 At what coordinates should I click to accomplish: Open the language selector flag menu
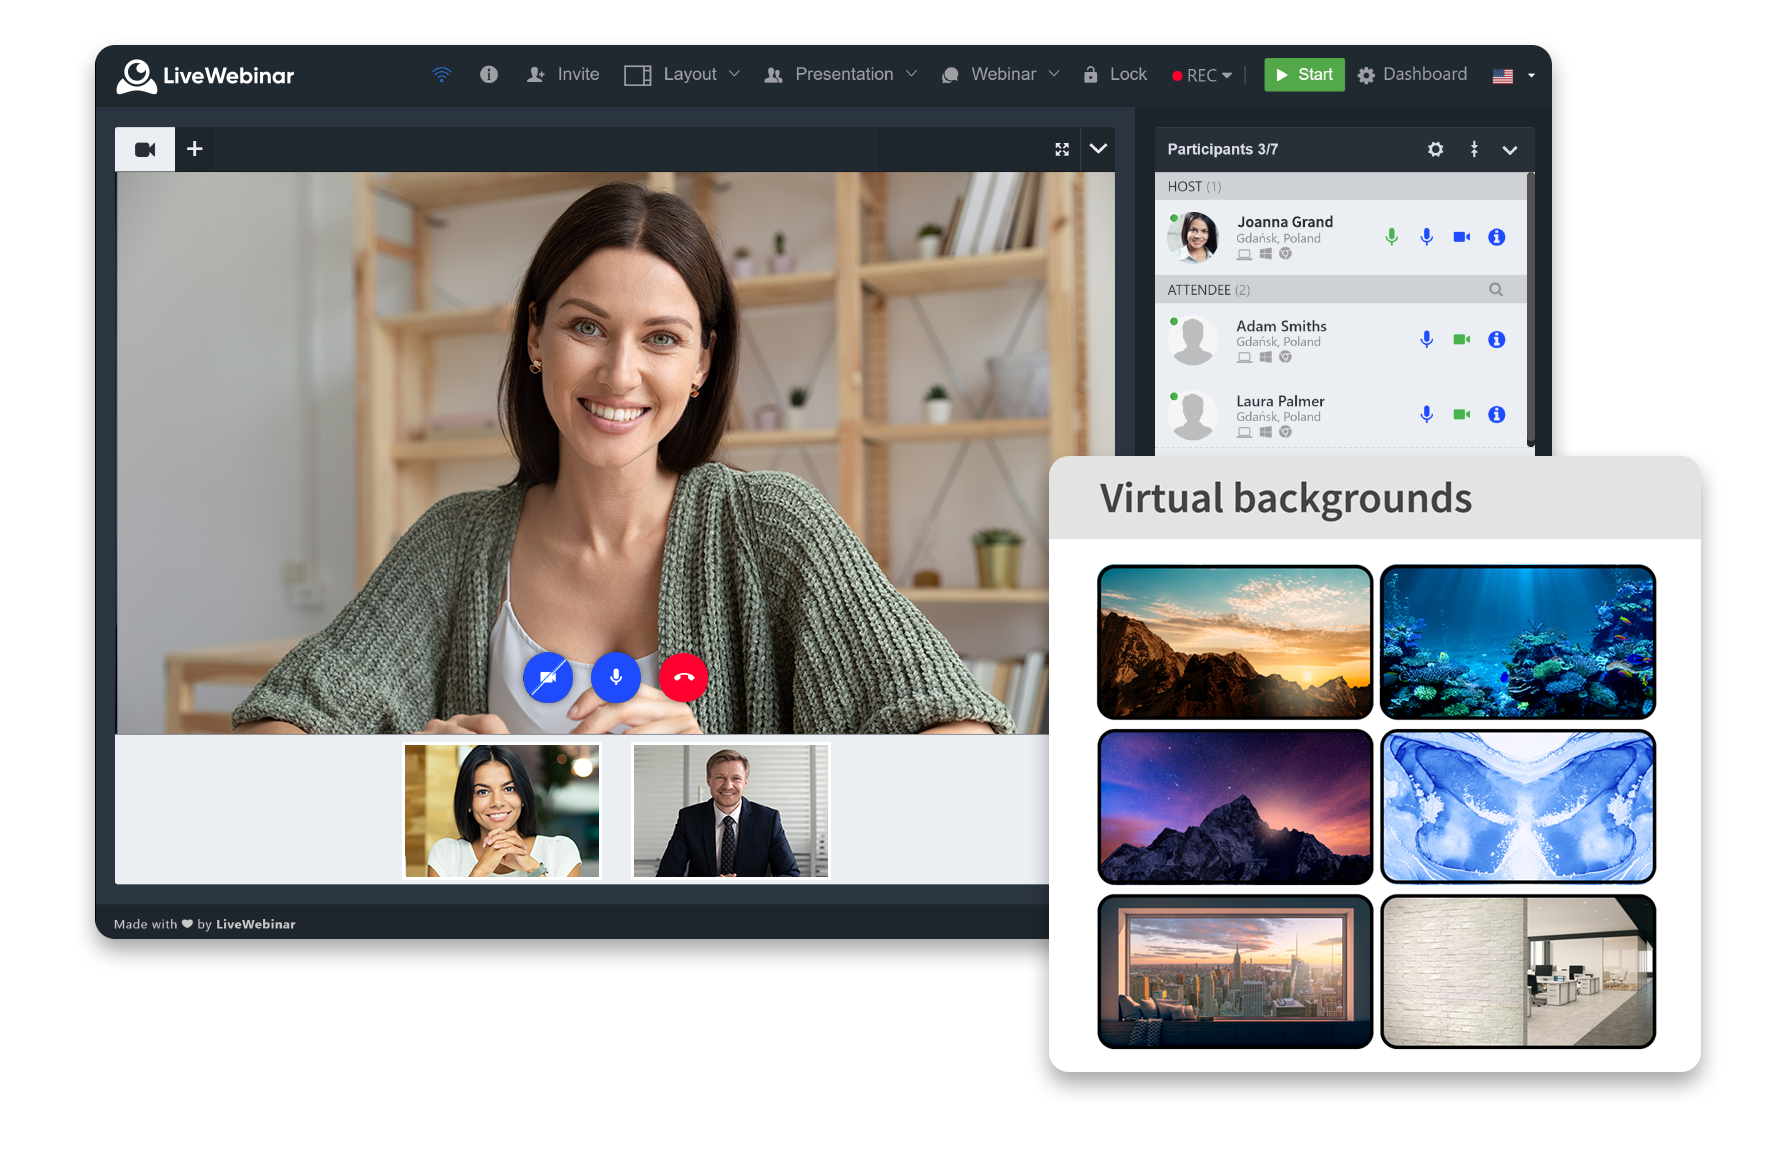[x=1502, y=75]
